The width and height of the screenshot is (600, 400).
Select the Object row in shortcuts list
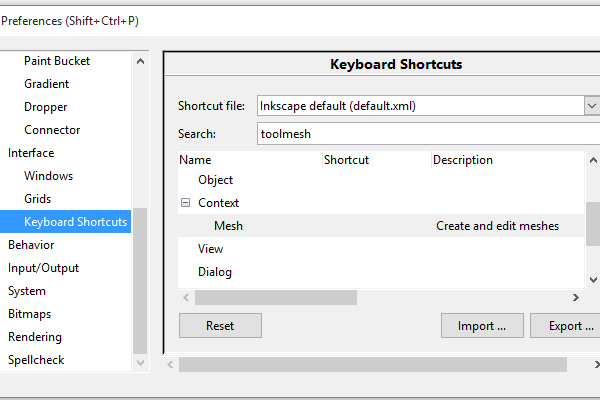215,180
